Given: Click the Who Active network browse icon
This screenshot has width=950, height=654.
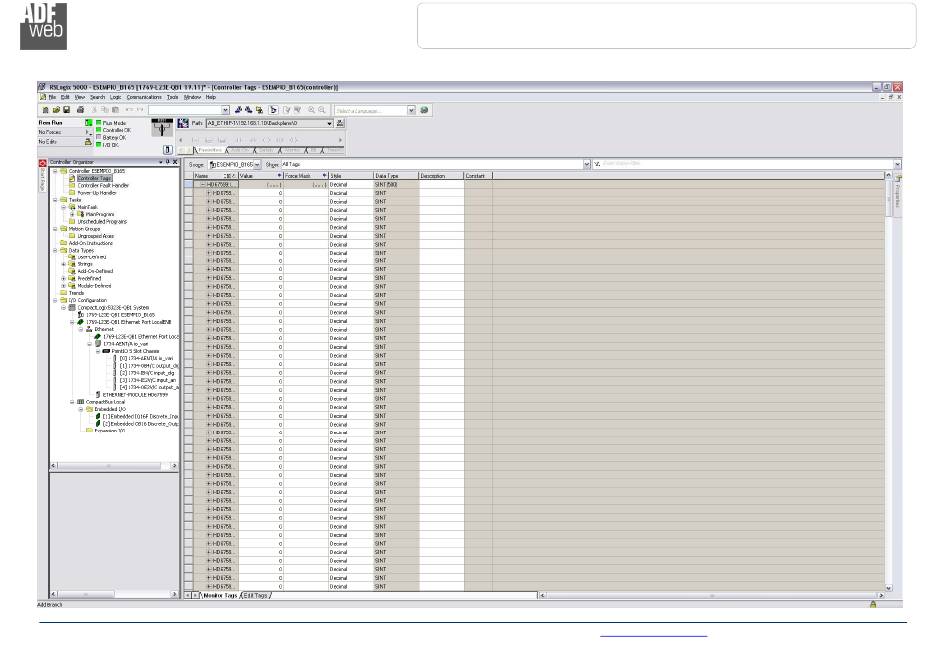Looking at the screenshot, I should (x=340, y=123).
